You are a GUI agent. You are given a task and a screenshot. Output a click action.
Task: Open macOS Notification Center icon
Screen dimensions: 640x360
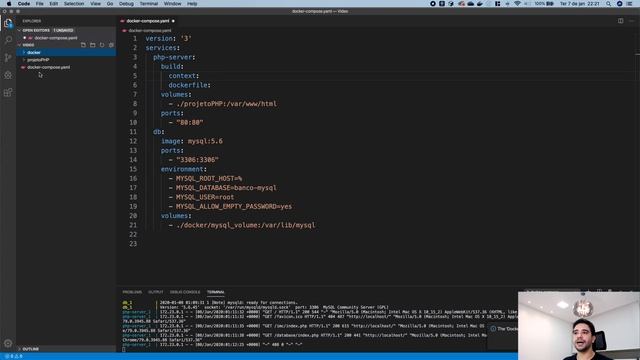pyautogui.click(x=629, y=4)
